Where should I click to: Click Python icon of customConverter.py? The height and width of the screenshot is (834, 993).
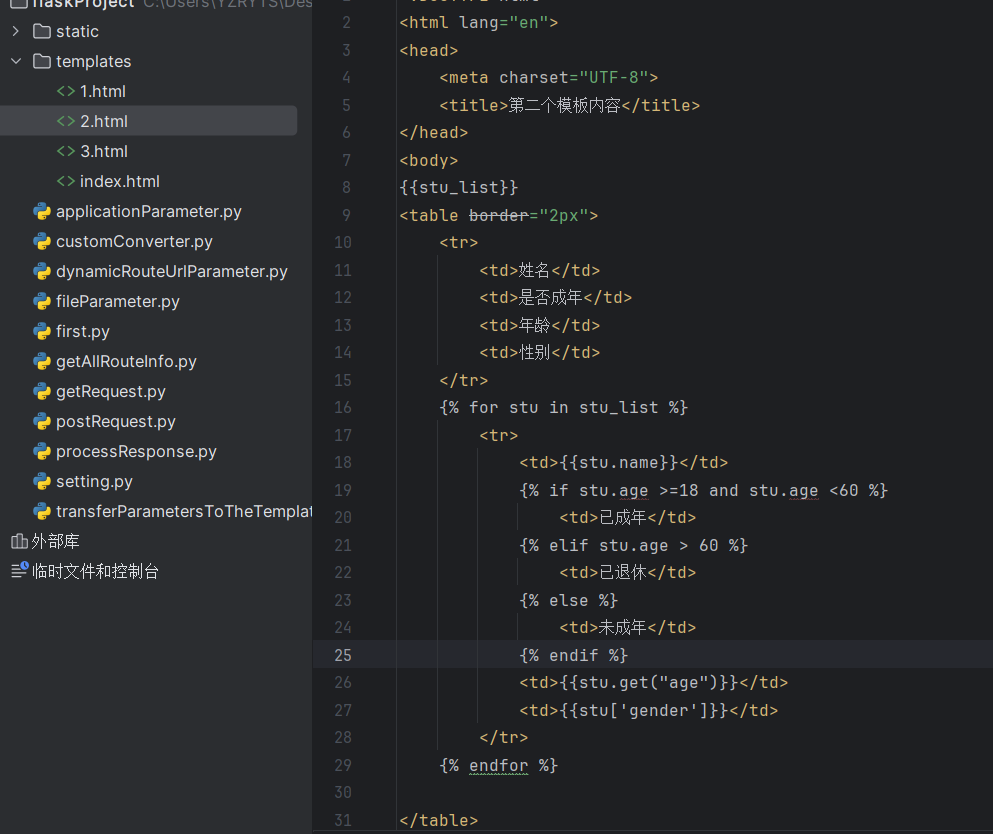42,241
